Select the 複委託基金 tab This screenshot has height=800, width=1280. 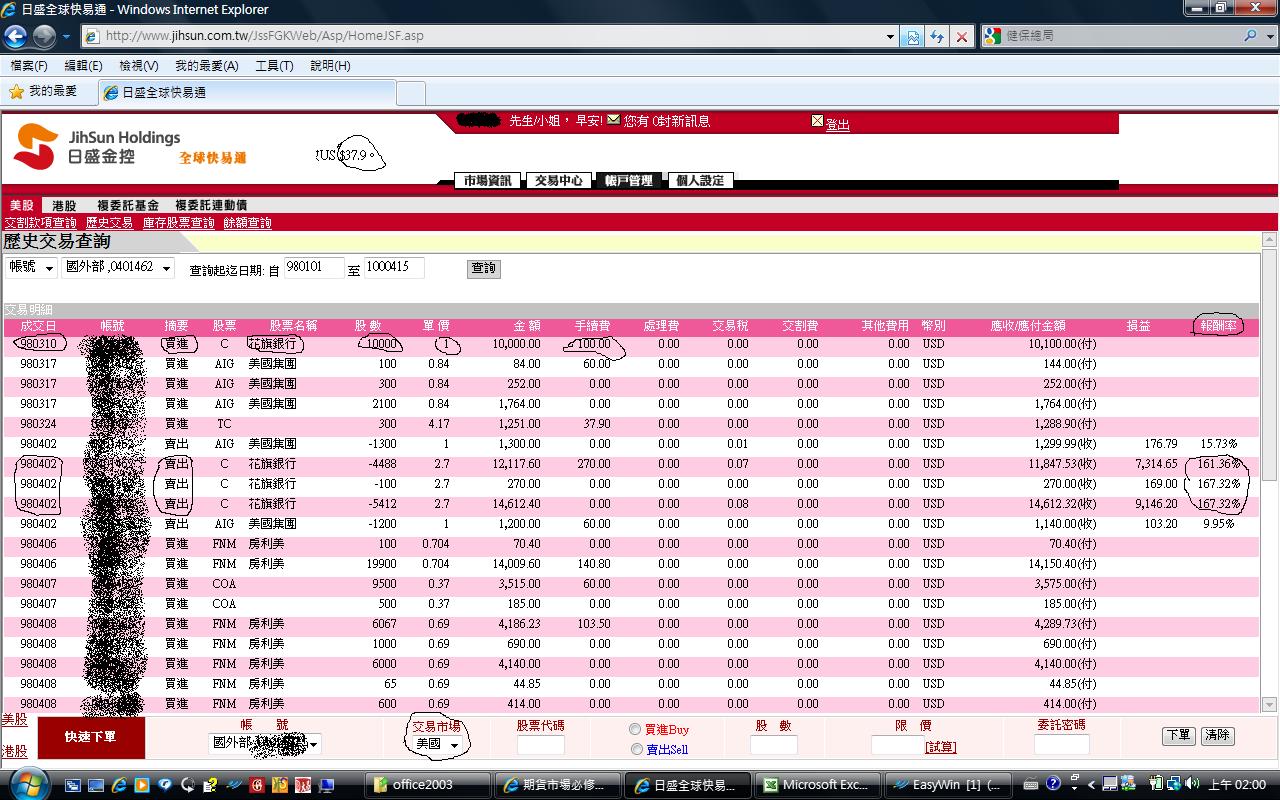pos(128,205)
